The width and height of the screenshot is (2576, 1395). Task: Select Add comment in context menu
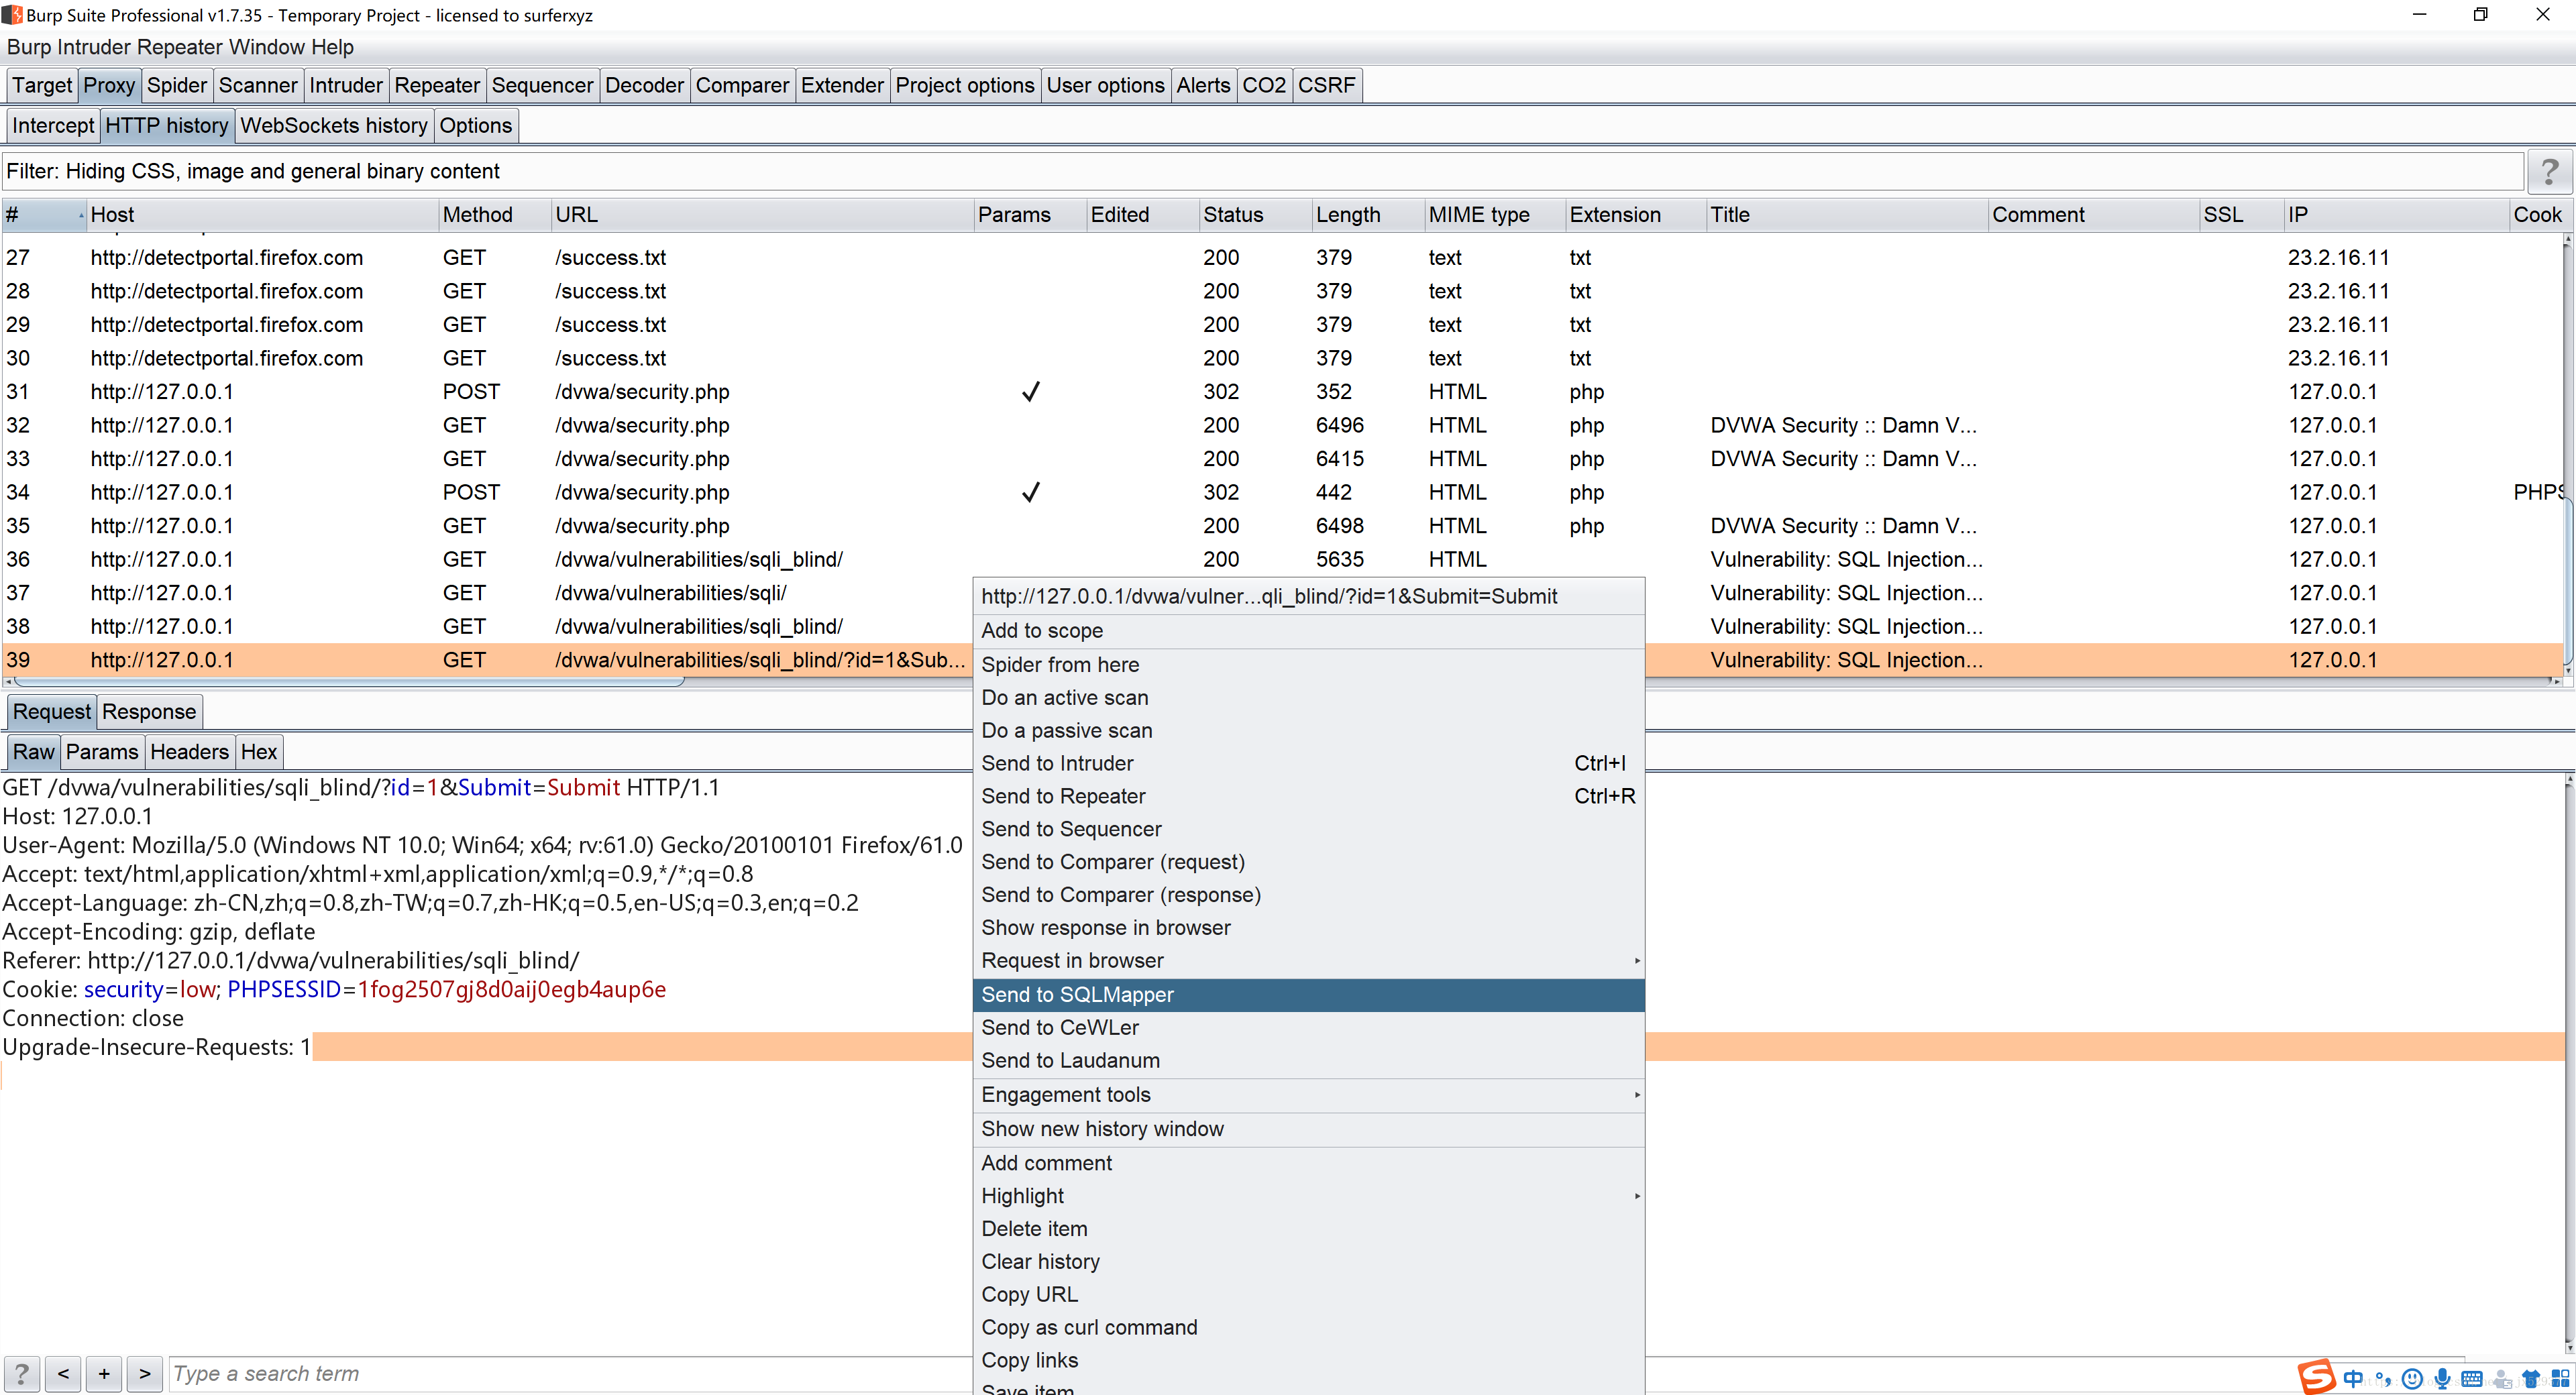tap(1308, 1162)
